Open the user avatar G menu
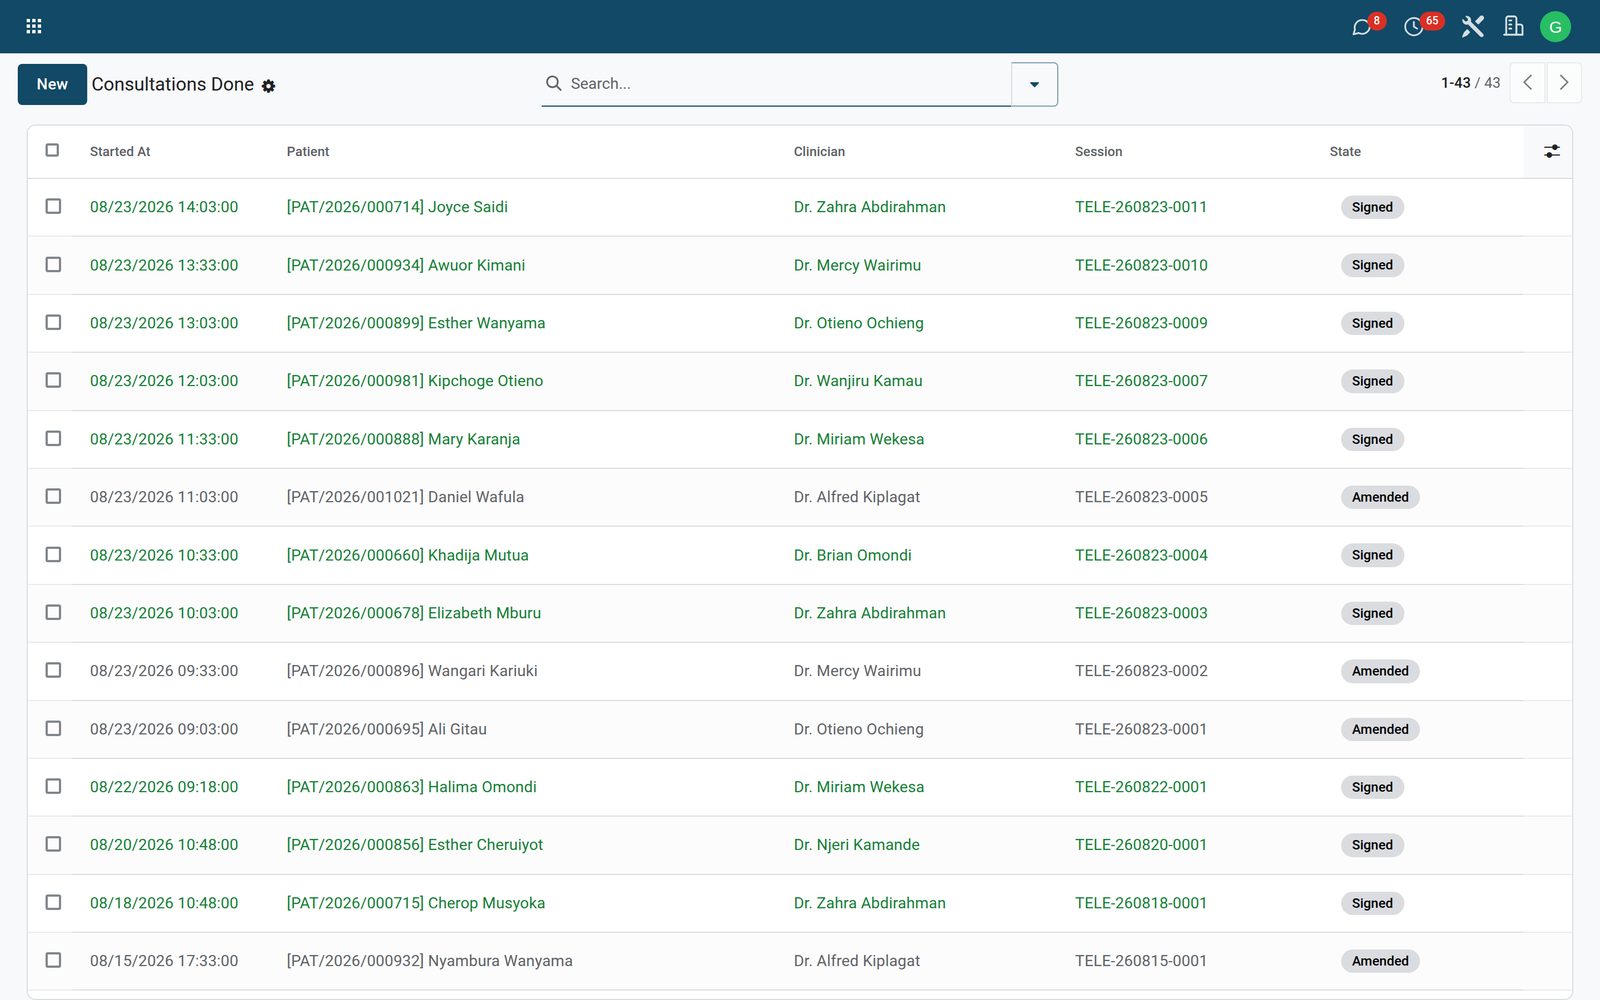The width and height of the screenshot is (1600, 1000). (1555, 27)
